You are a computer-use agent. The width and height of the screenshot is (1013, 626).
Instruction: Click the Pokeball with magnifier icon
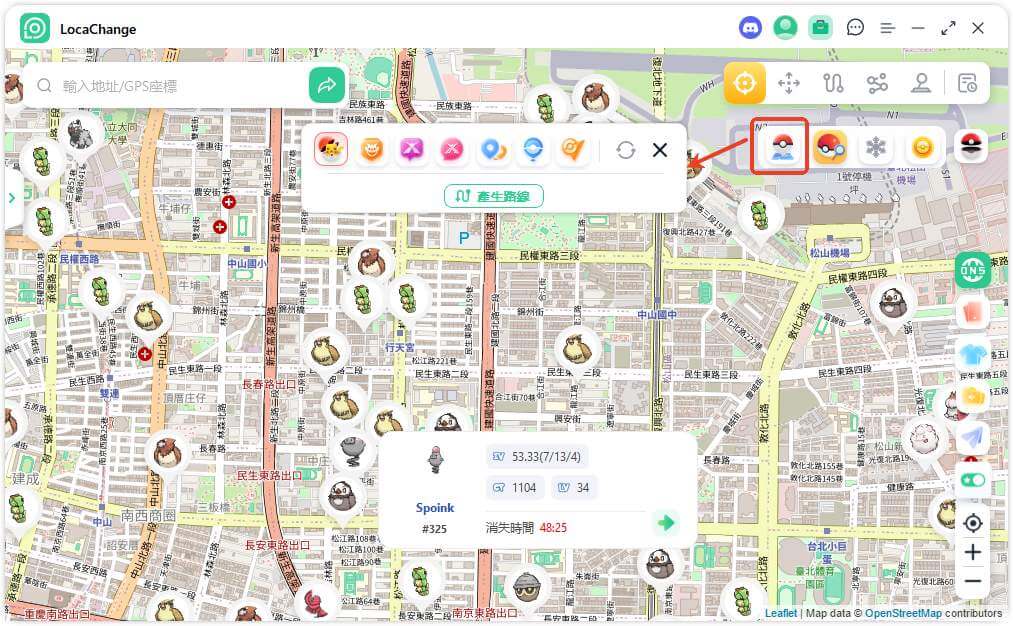click(830, 147)
